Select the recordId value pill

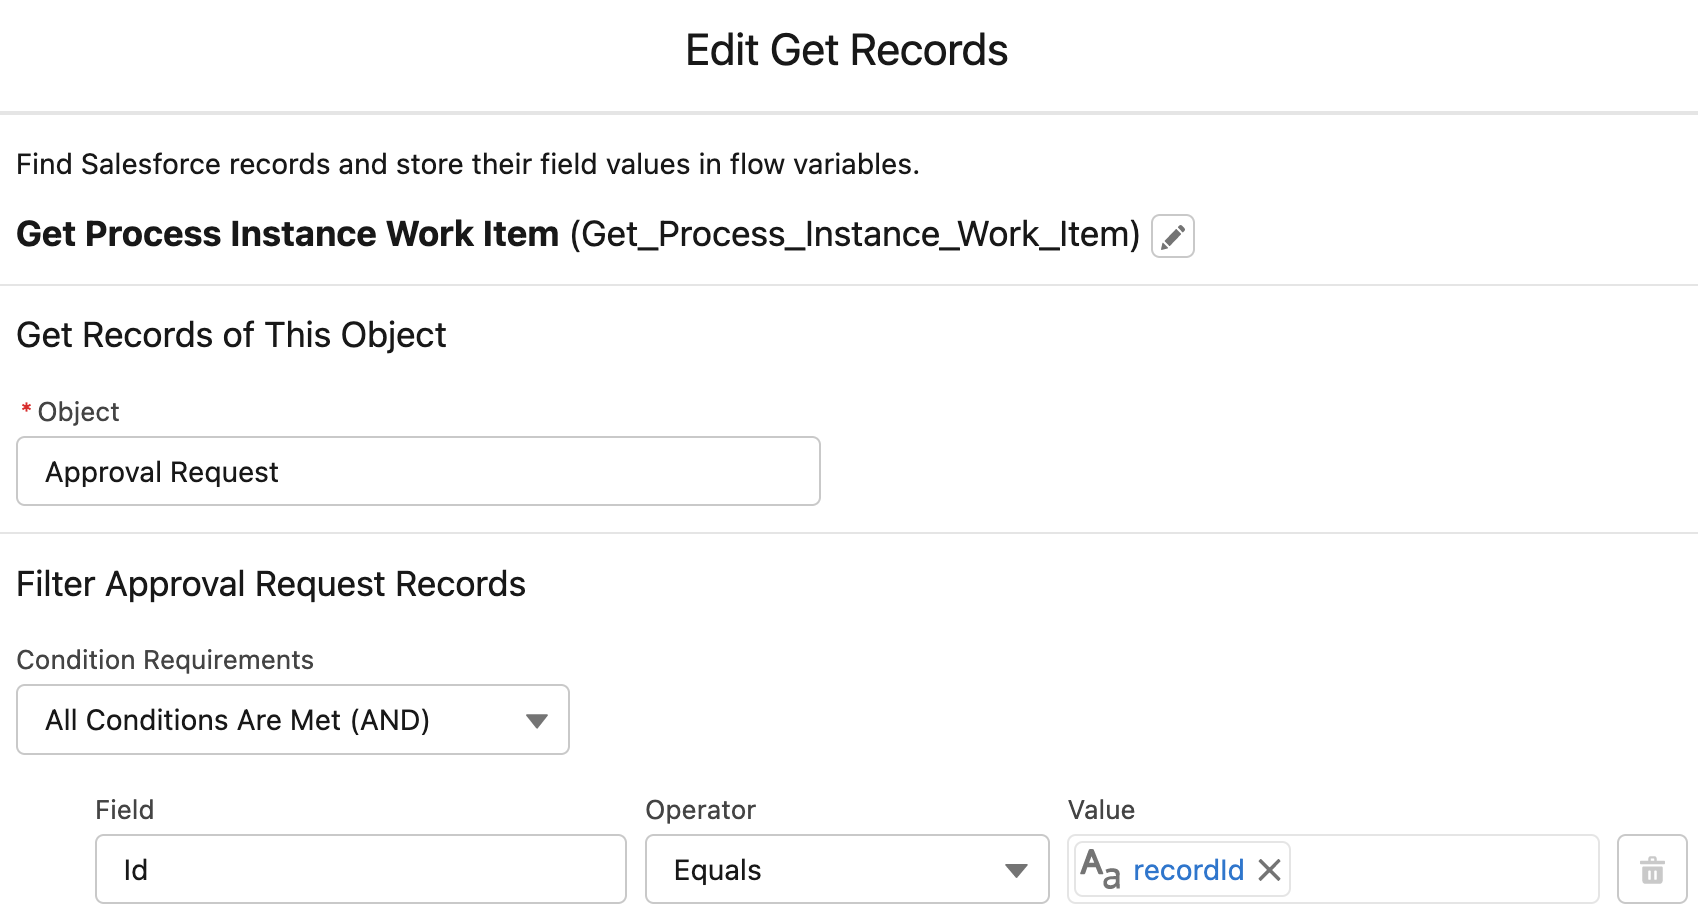[1188, 869]
